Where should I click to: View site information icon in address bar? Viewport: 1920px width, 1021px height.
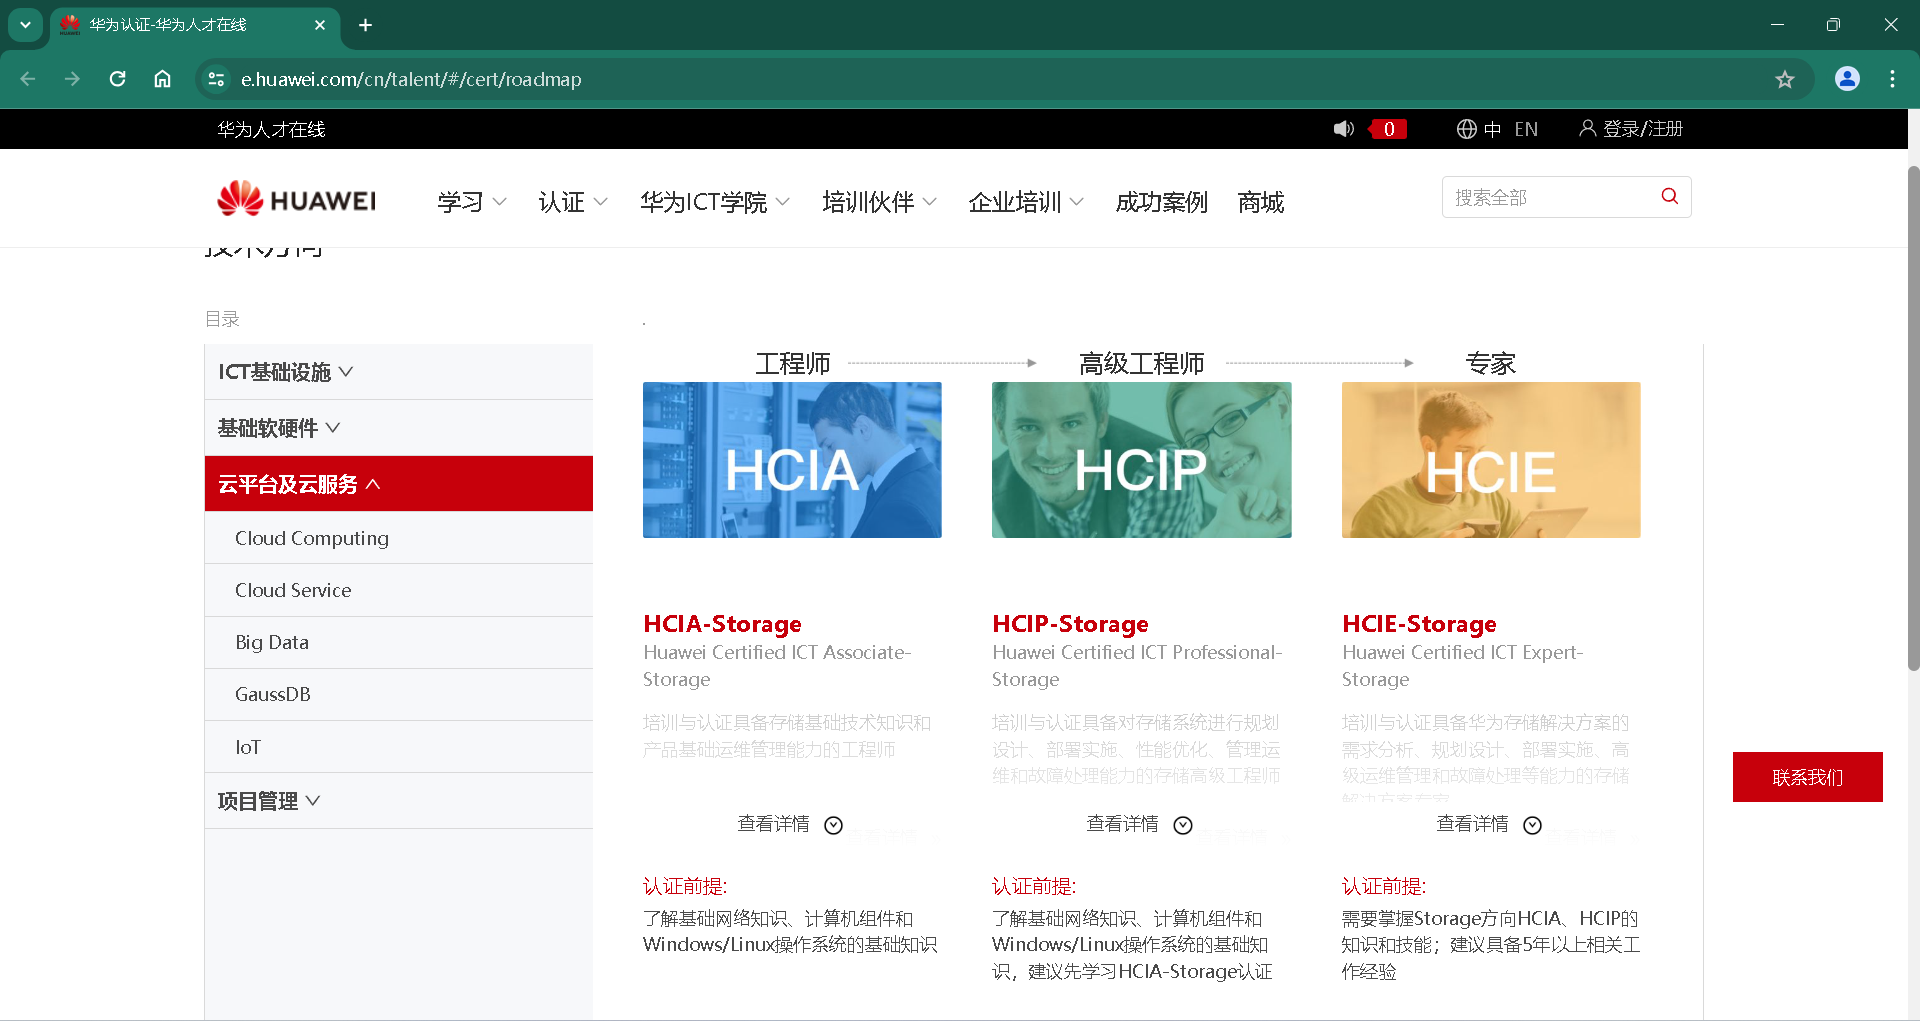click(x=216, y=79)
